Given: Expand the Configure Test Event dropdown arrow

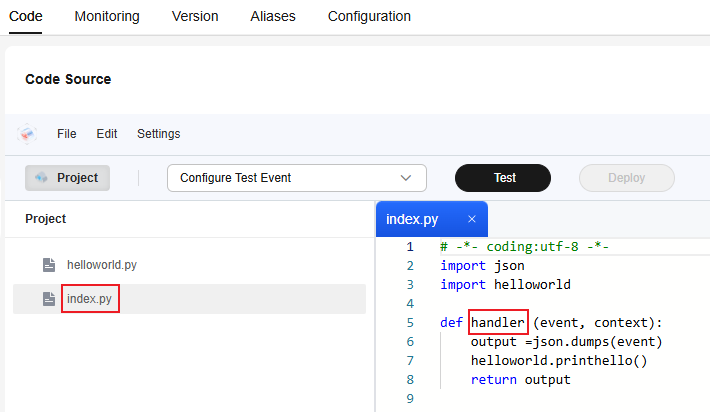Looking at the screenshot, I should [406, 178].
